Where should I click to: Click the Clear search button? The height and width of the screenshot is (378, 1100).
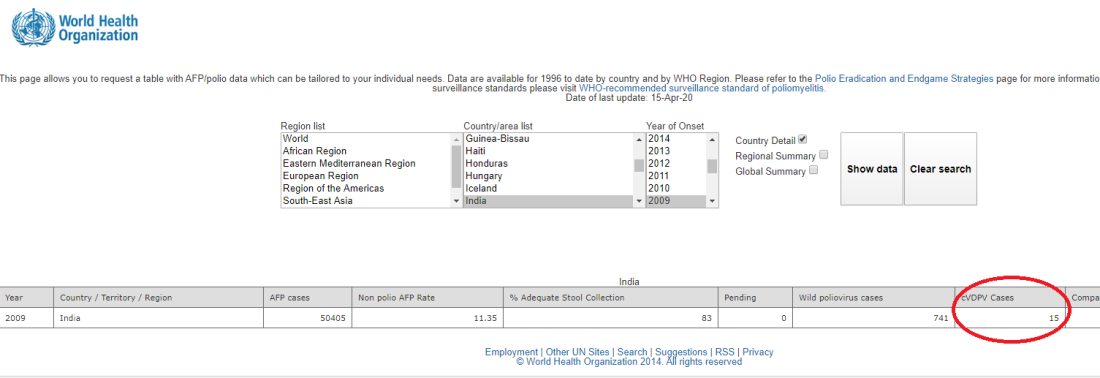tap(940, 169)
